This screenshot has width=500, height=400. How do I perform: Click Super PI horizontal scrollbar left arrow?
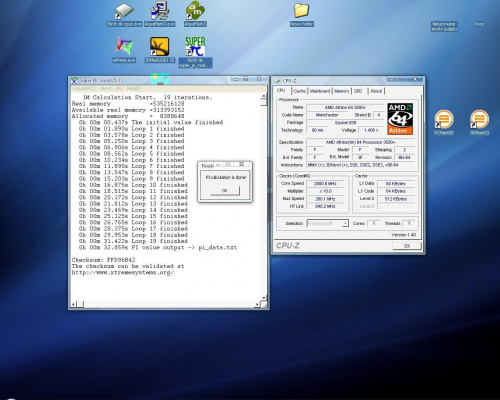coord(74,304)
